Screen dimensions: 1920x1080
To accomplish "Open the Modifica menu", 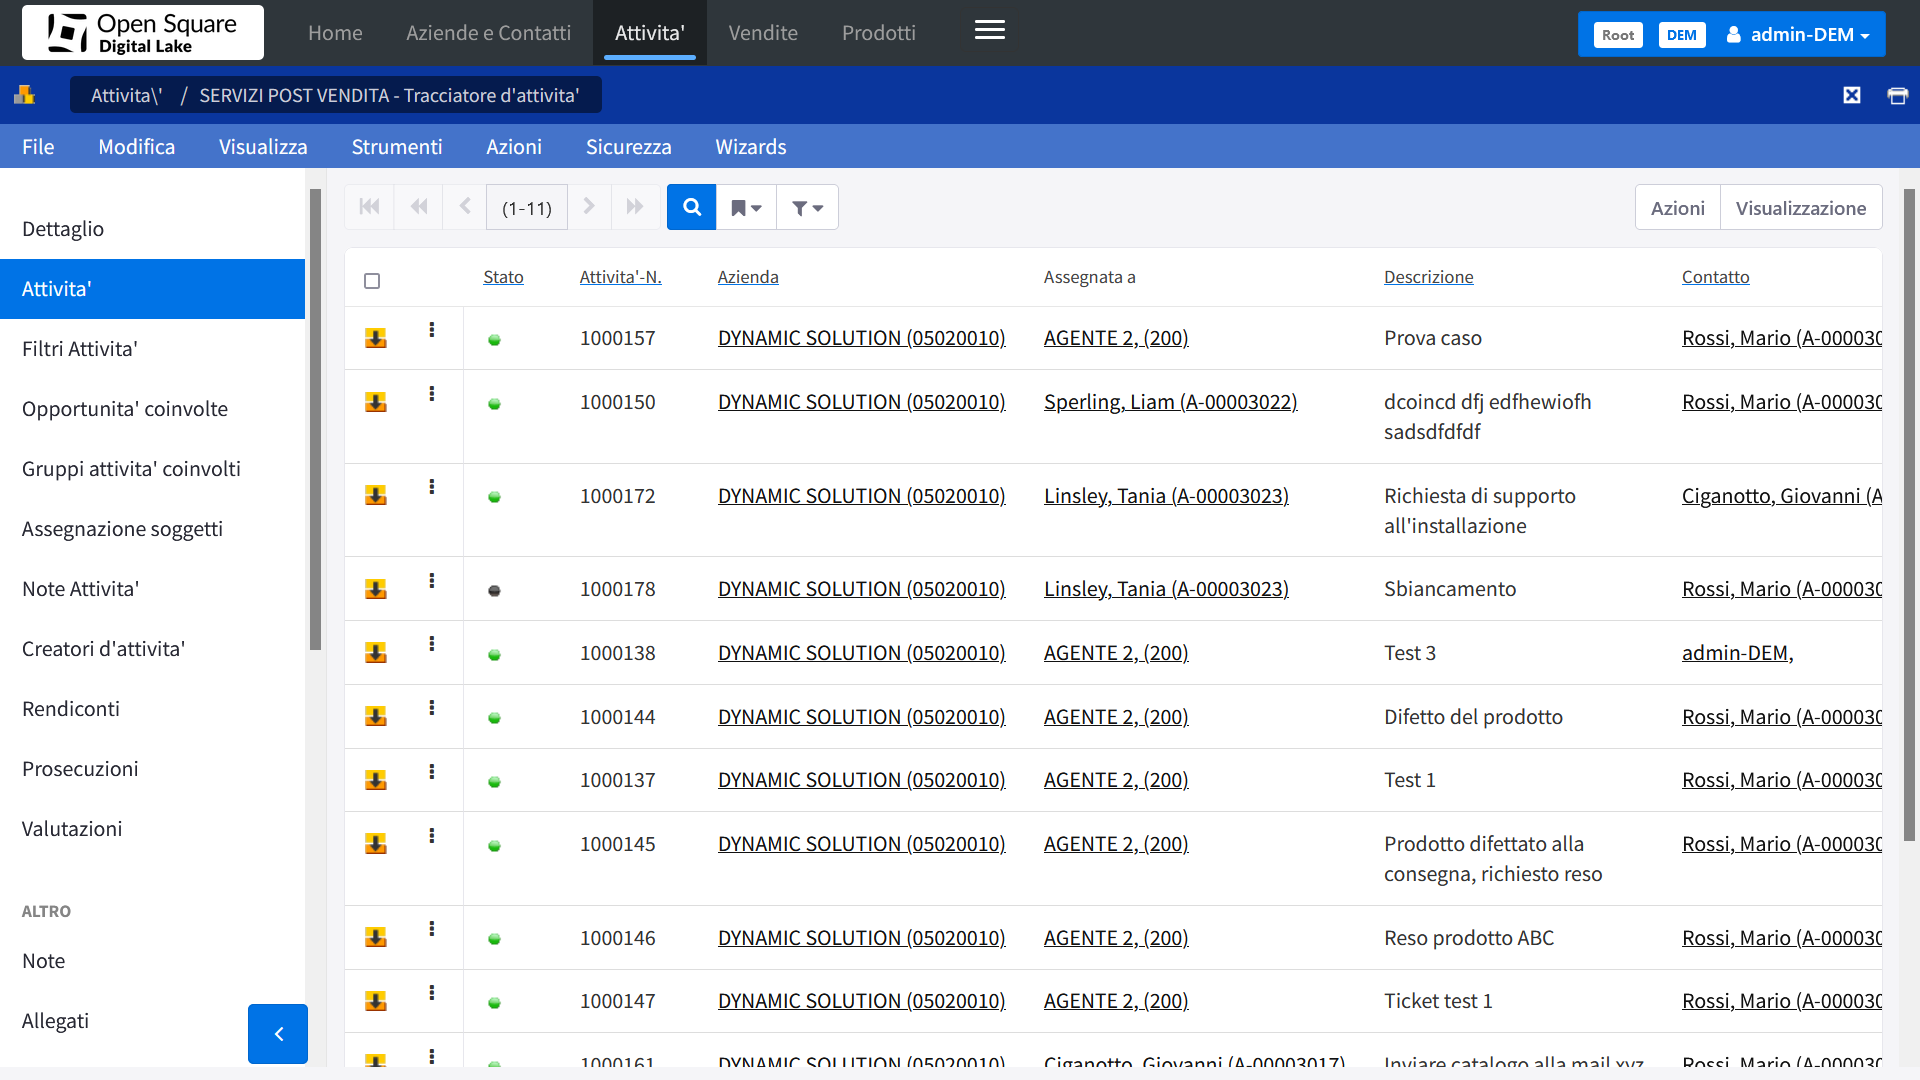I will (x=137, y=146).
